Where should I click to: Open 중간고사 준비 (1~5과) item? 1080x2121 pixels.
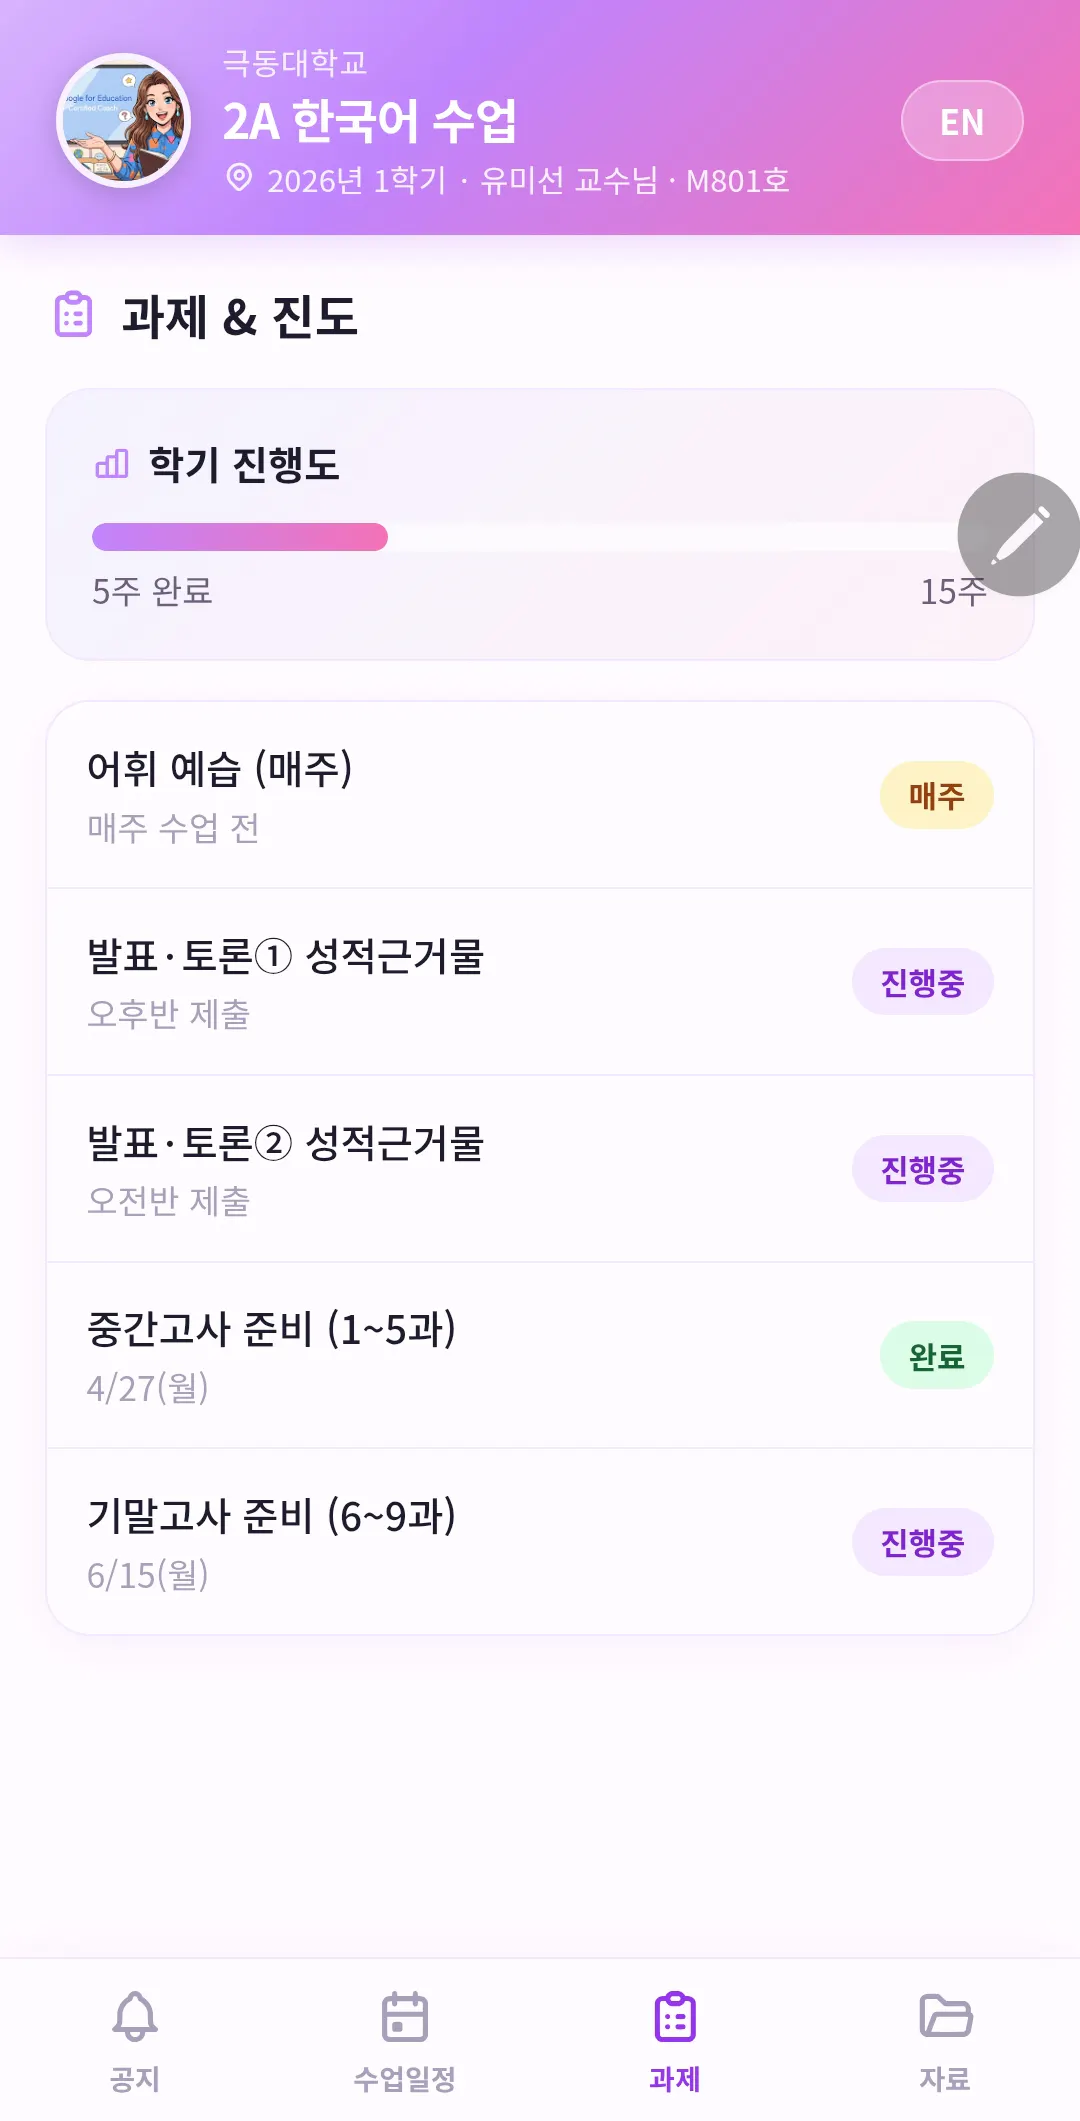(540, 1356)
